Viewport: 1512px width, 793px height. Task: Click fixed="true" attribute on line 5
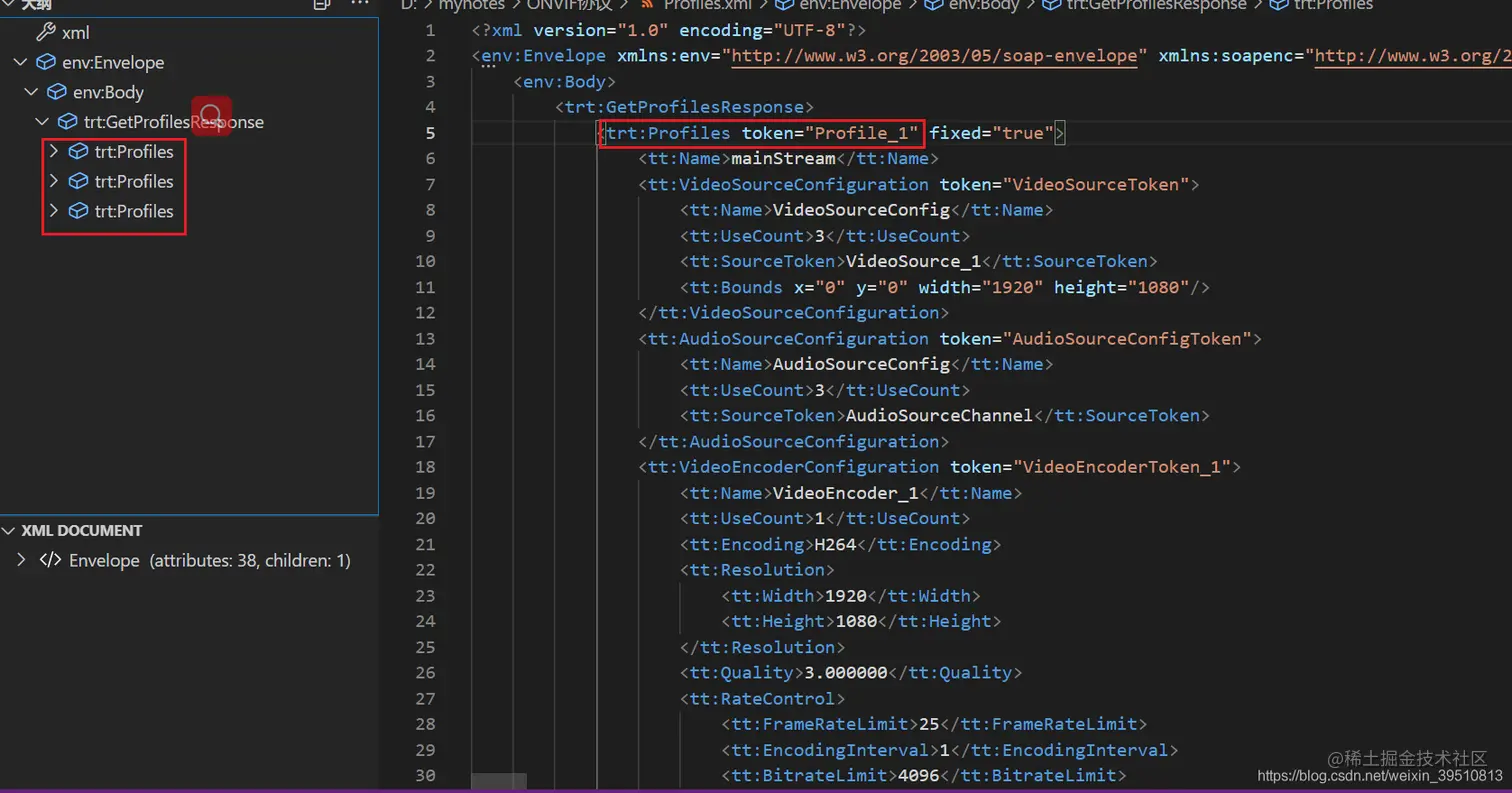pos(992,133)
